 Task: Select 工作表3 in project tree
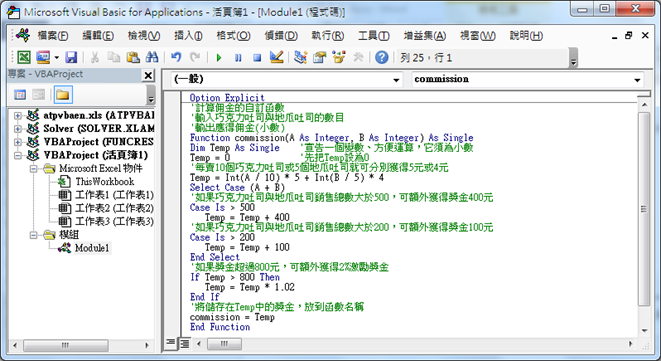[x=114, y=221]
